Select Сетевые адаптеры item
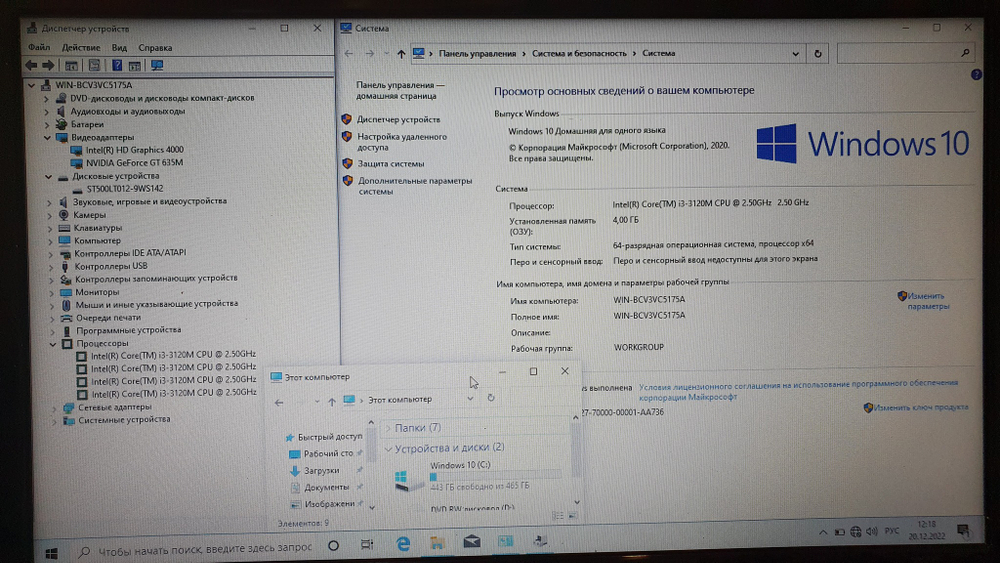1000x563 pixels. tap(115, 407)
